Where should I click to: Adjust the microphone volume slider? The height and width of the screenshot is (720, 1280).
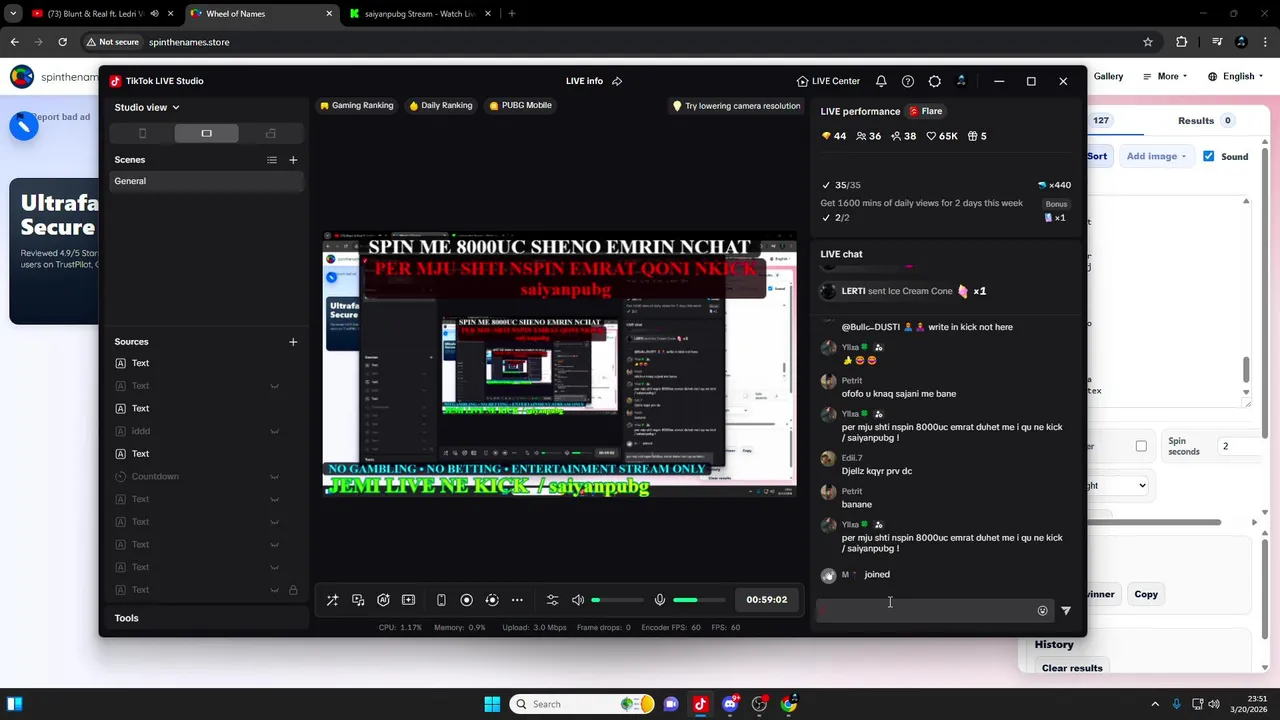coord(699,600)
